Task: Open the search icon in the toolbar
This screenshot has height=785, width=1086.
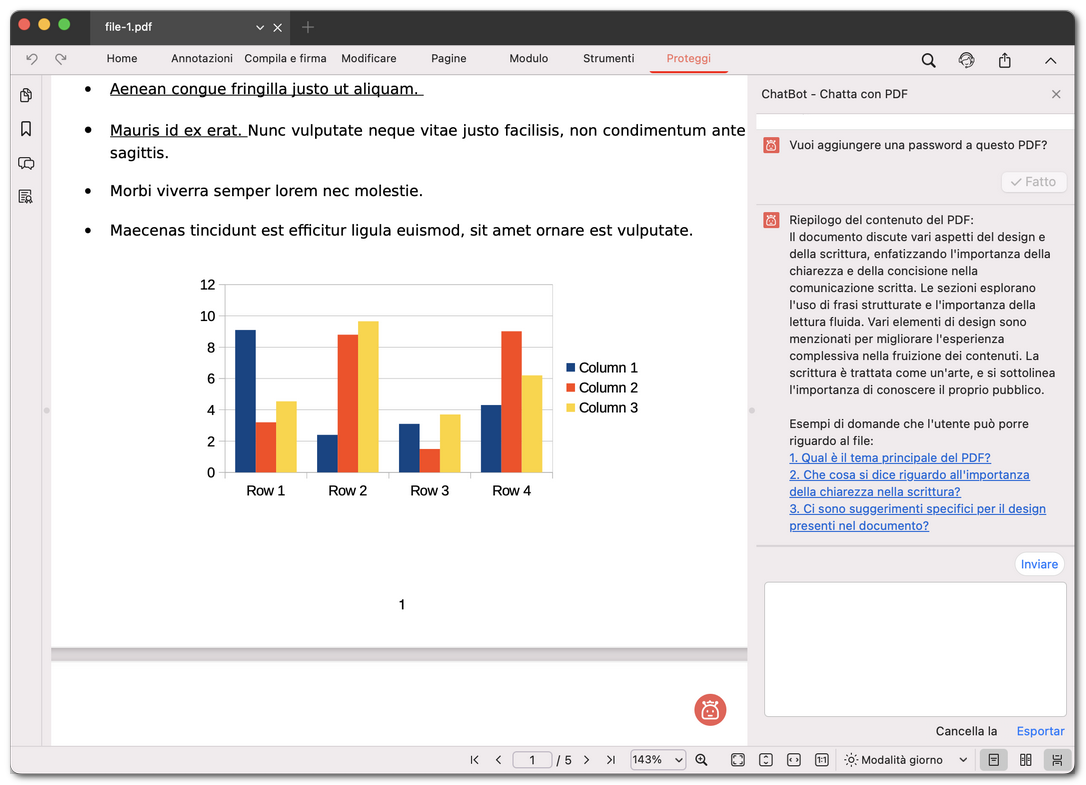Action: (928, 60)
